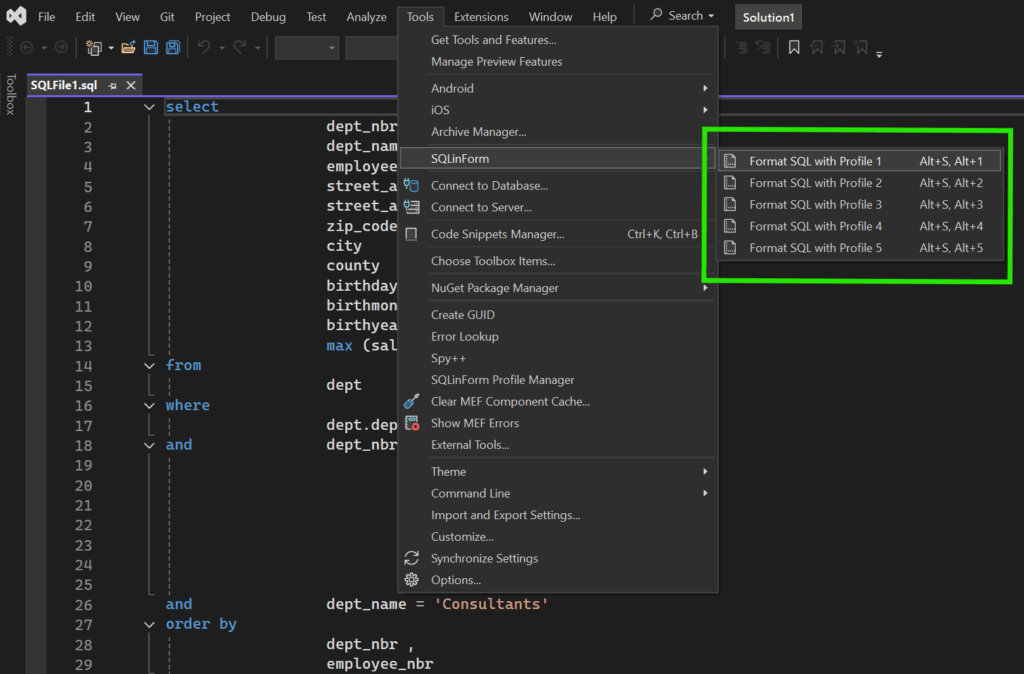Close the SQLFile1.sql tab
The height and width of the screenshot is (674, 1024).
(130, 86)
